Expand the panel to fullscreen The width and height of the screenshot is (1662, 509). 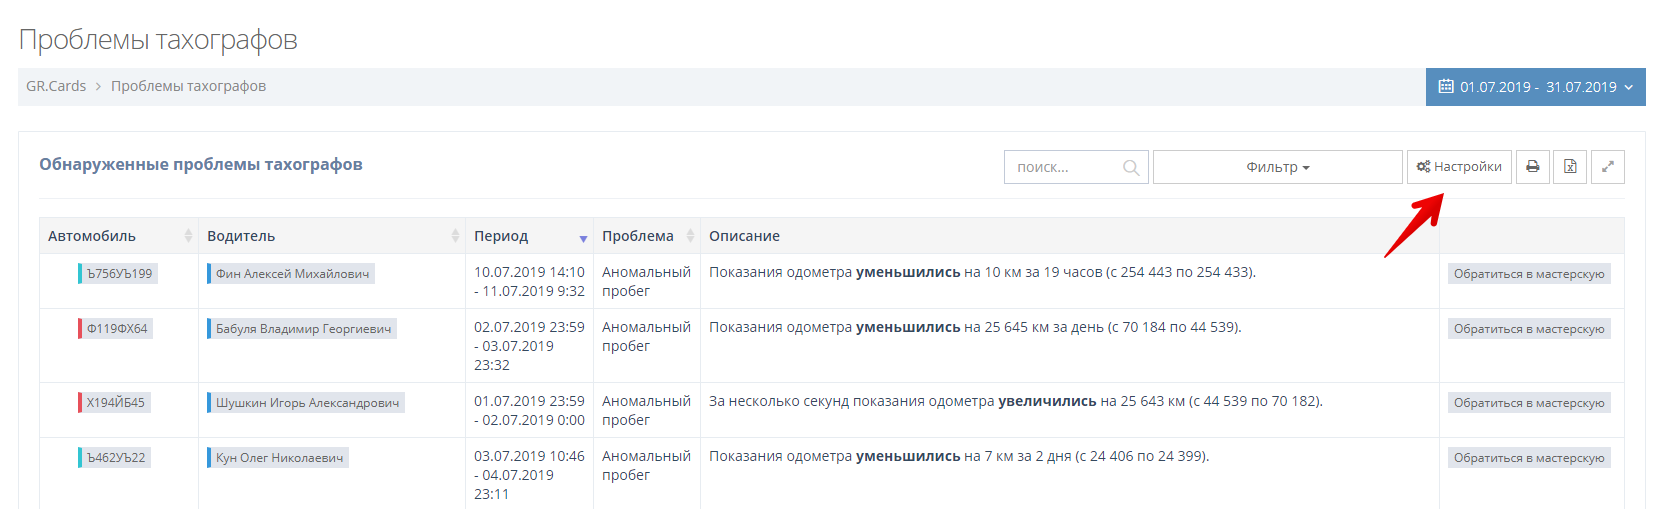pos(1608,167)
